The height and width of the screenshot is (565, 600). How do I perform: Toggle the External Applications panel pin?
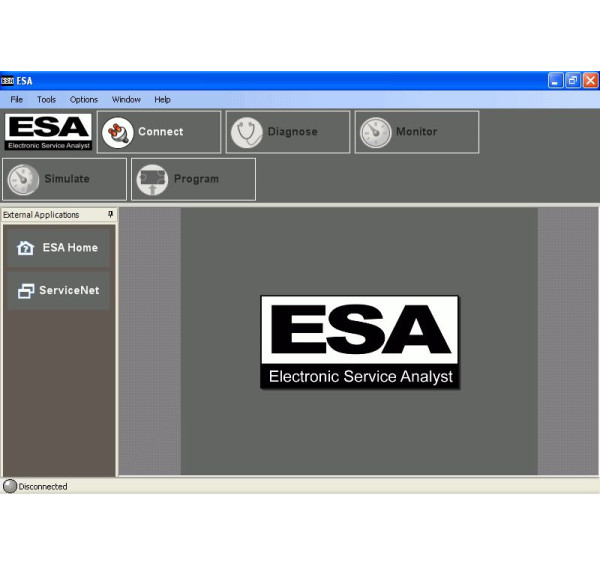pyautogui.click(x=110, y=215)
